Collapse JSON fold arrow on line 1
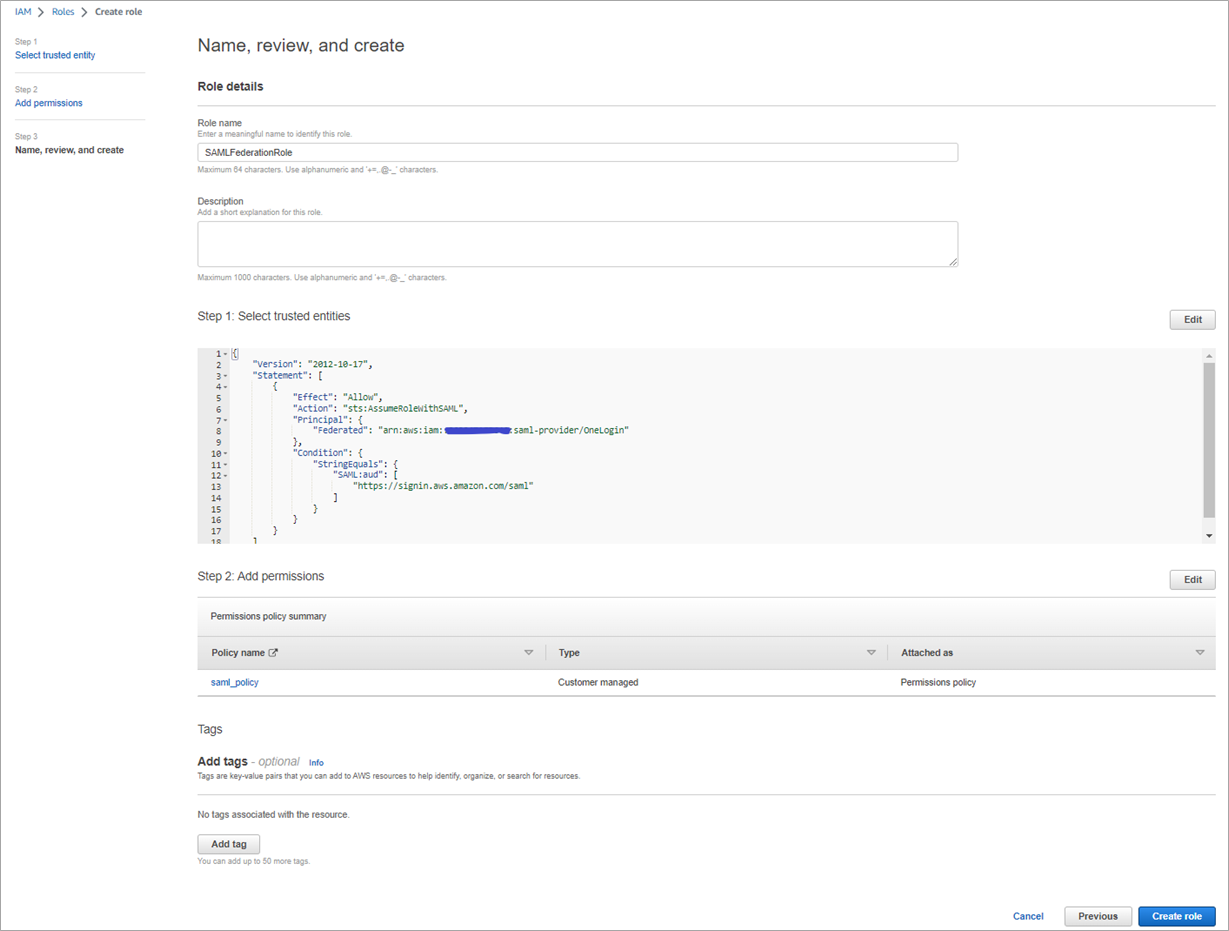Image resolution: width=1229 pixels, height=931 pixels. click(x=226, y=354)
